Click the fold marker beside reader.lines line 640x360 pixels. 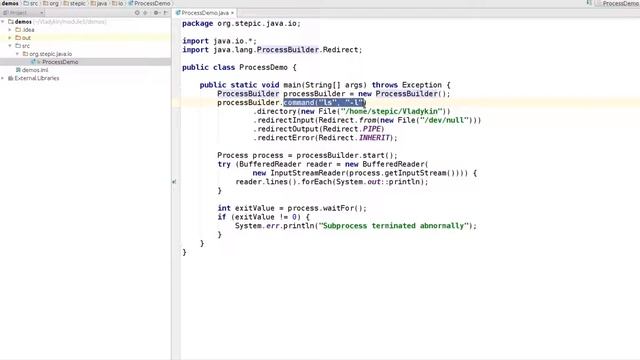(x=174, y=182)
